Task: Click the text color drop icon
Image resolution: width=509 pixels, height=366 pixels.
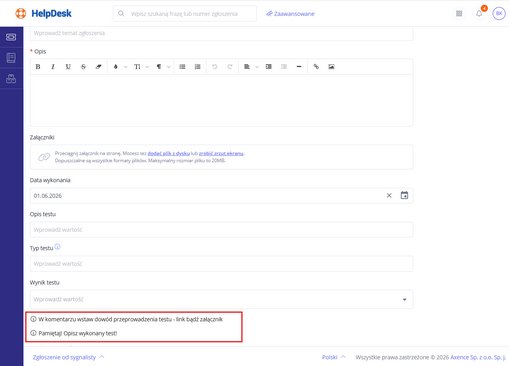Action: [x=116, y=67]
